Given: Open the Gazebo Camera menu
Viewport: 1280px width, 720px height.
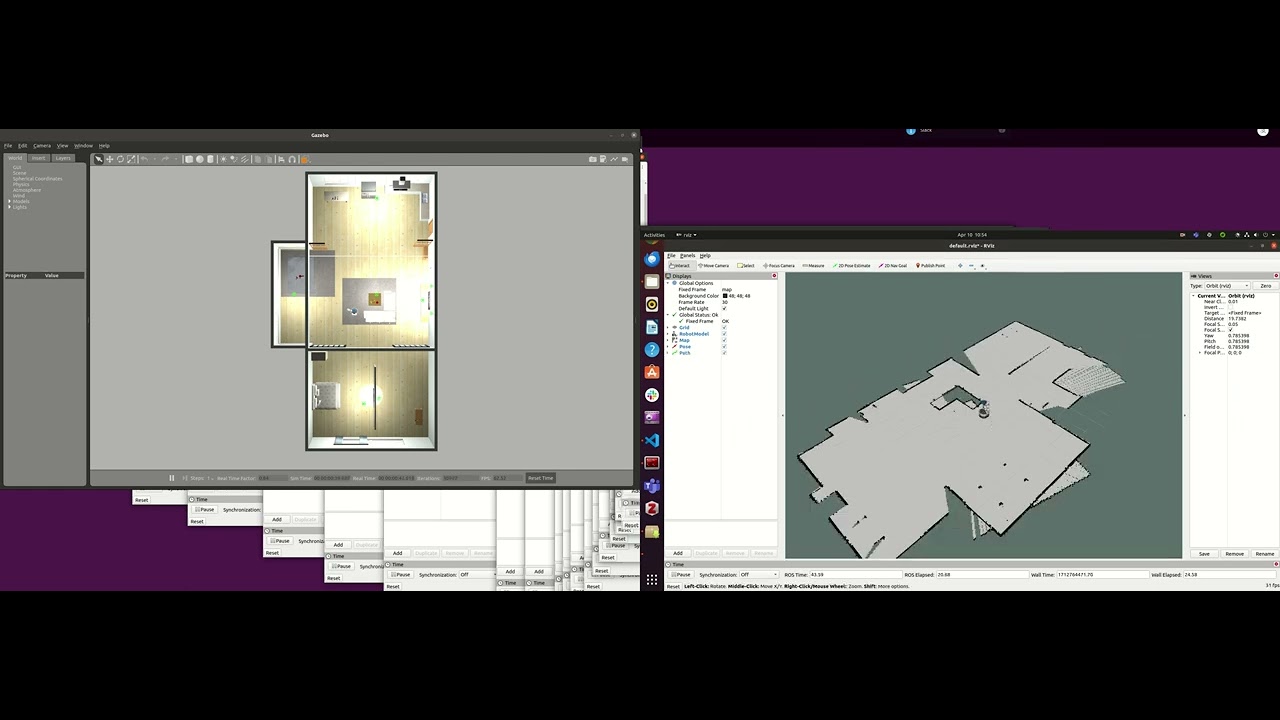Looking at the screenshot, I should [x=42, y=146].
